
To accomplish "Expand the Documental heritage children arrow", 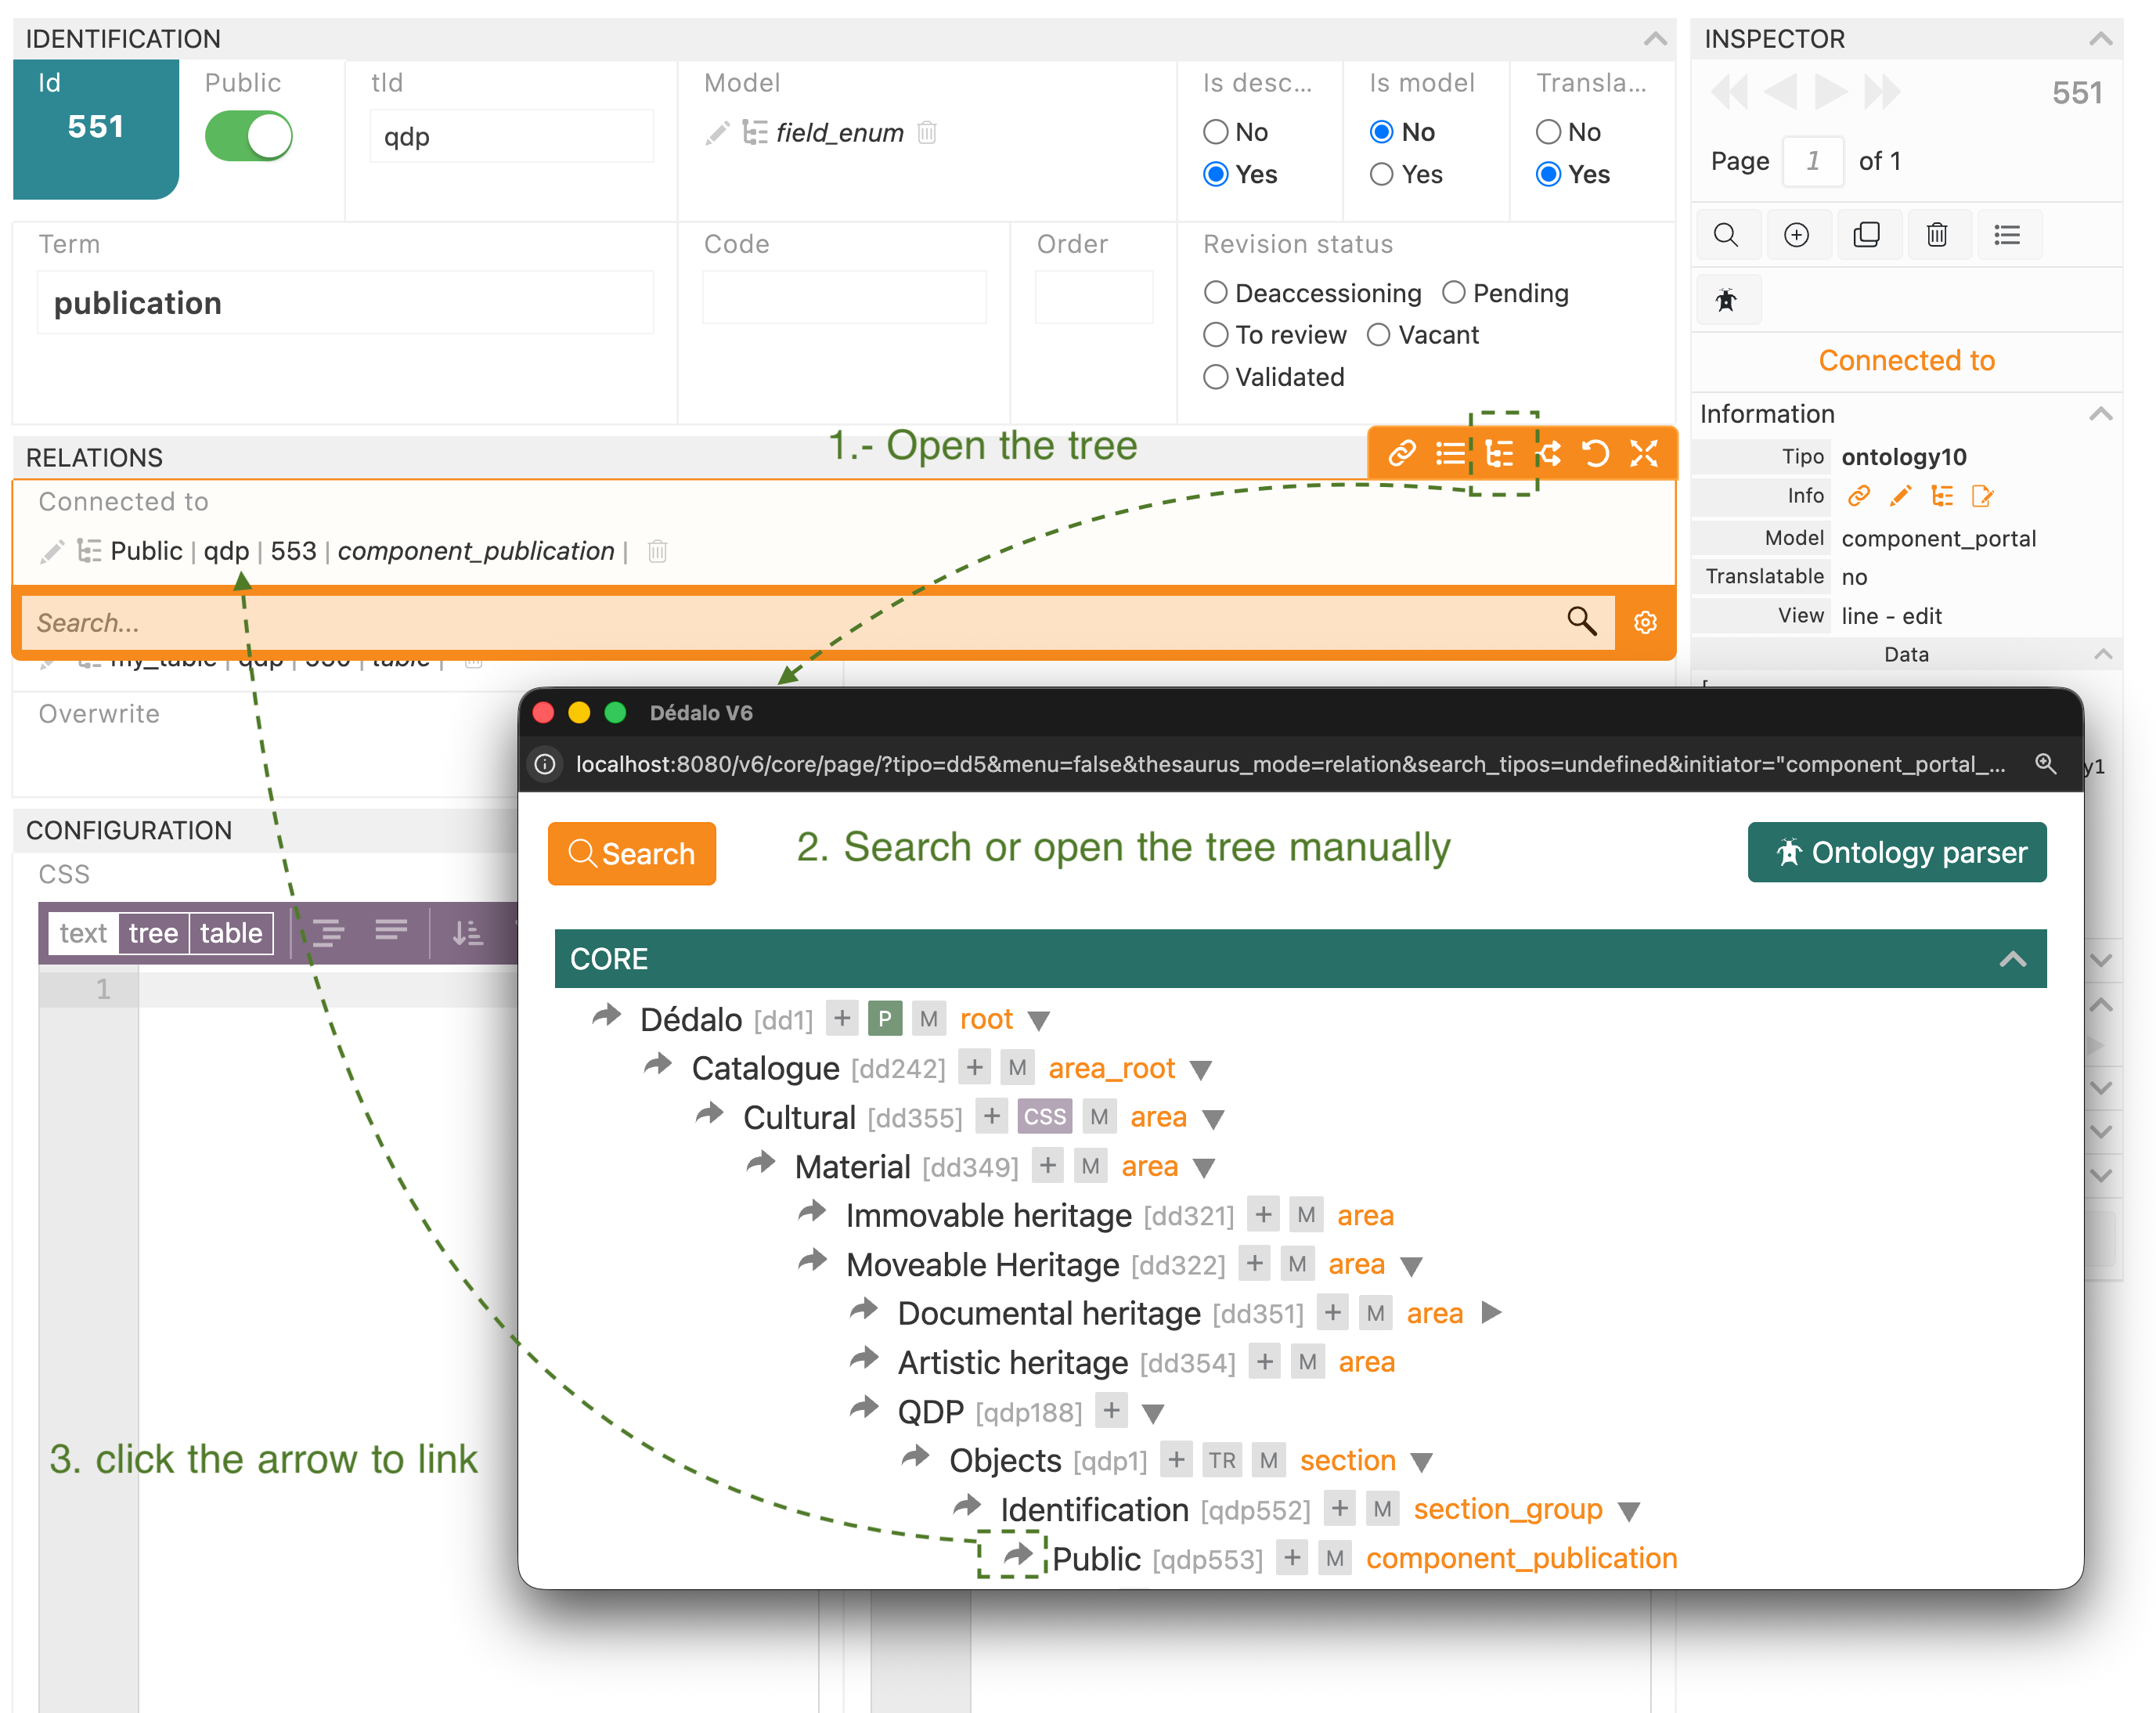I will pos(1491,1312).
